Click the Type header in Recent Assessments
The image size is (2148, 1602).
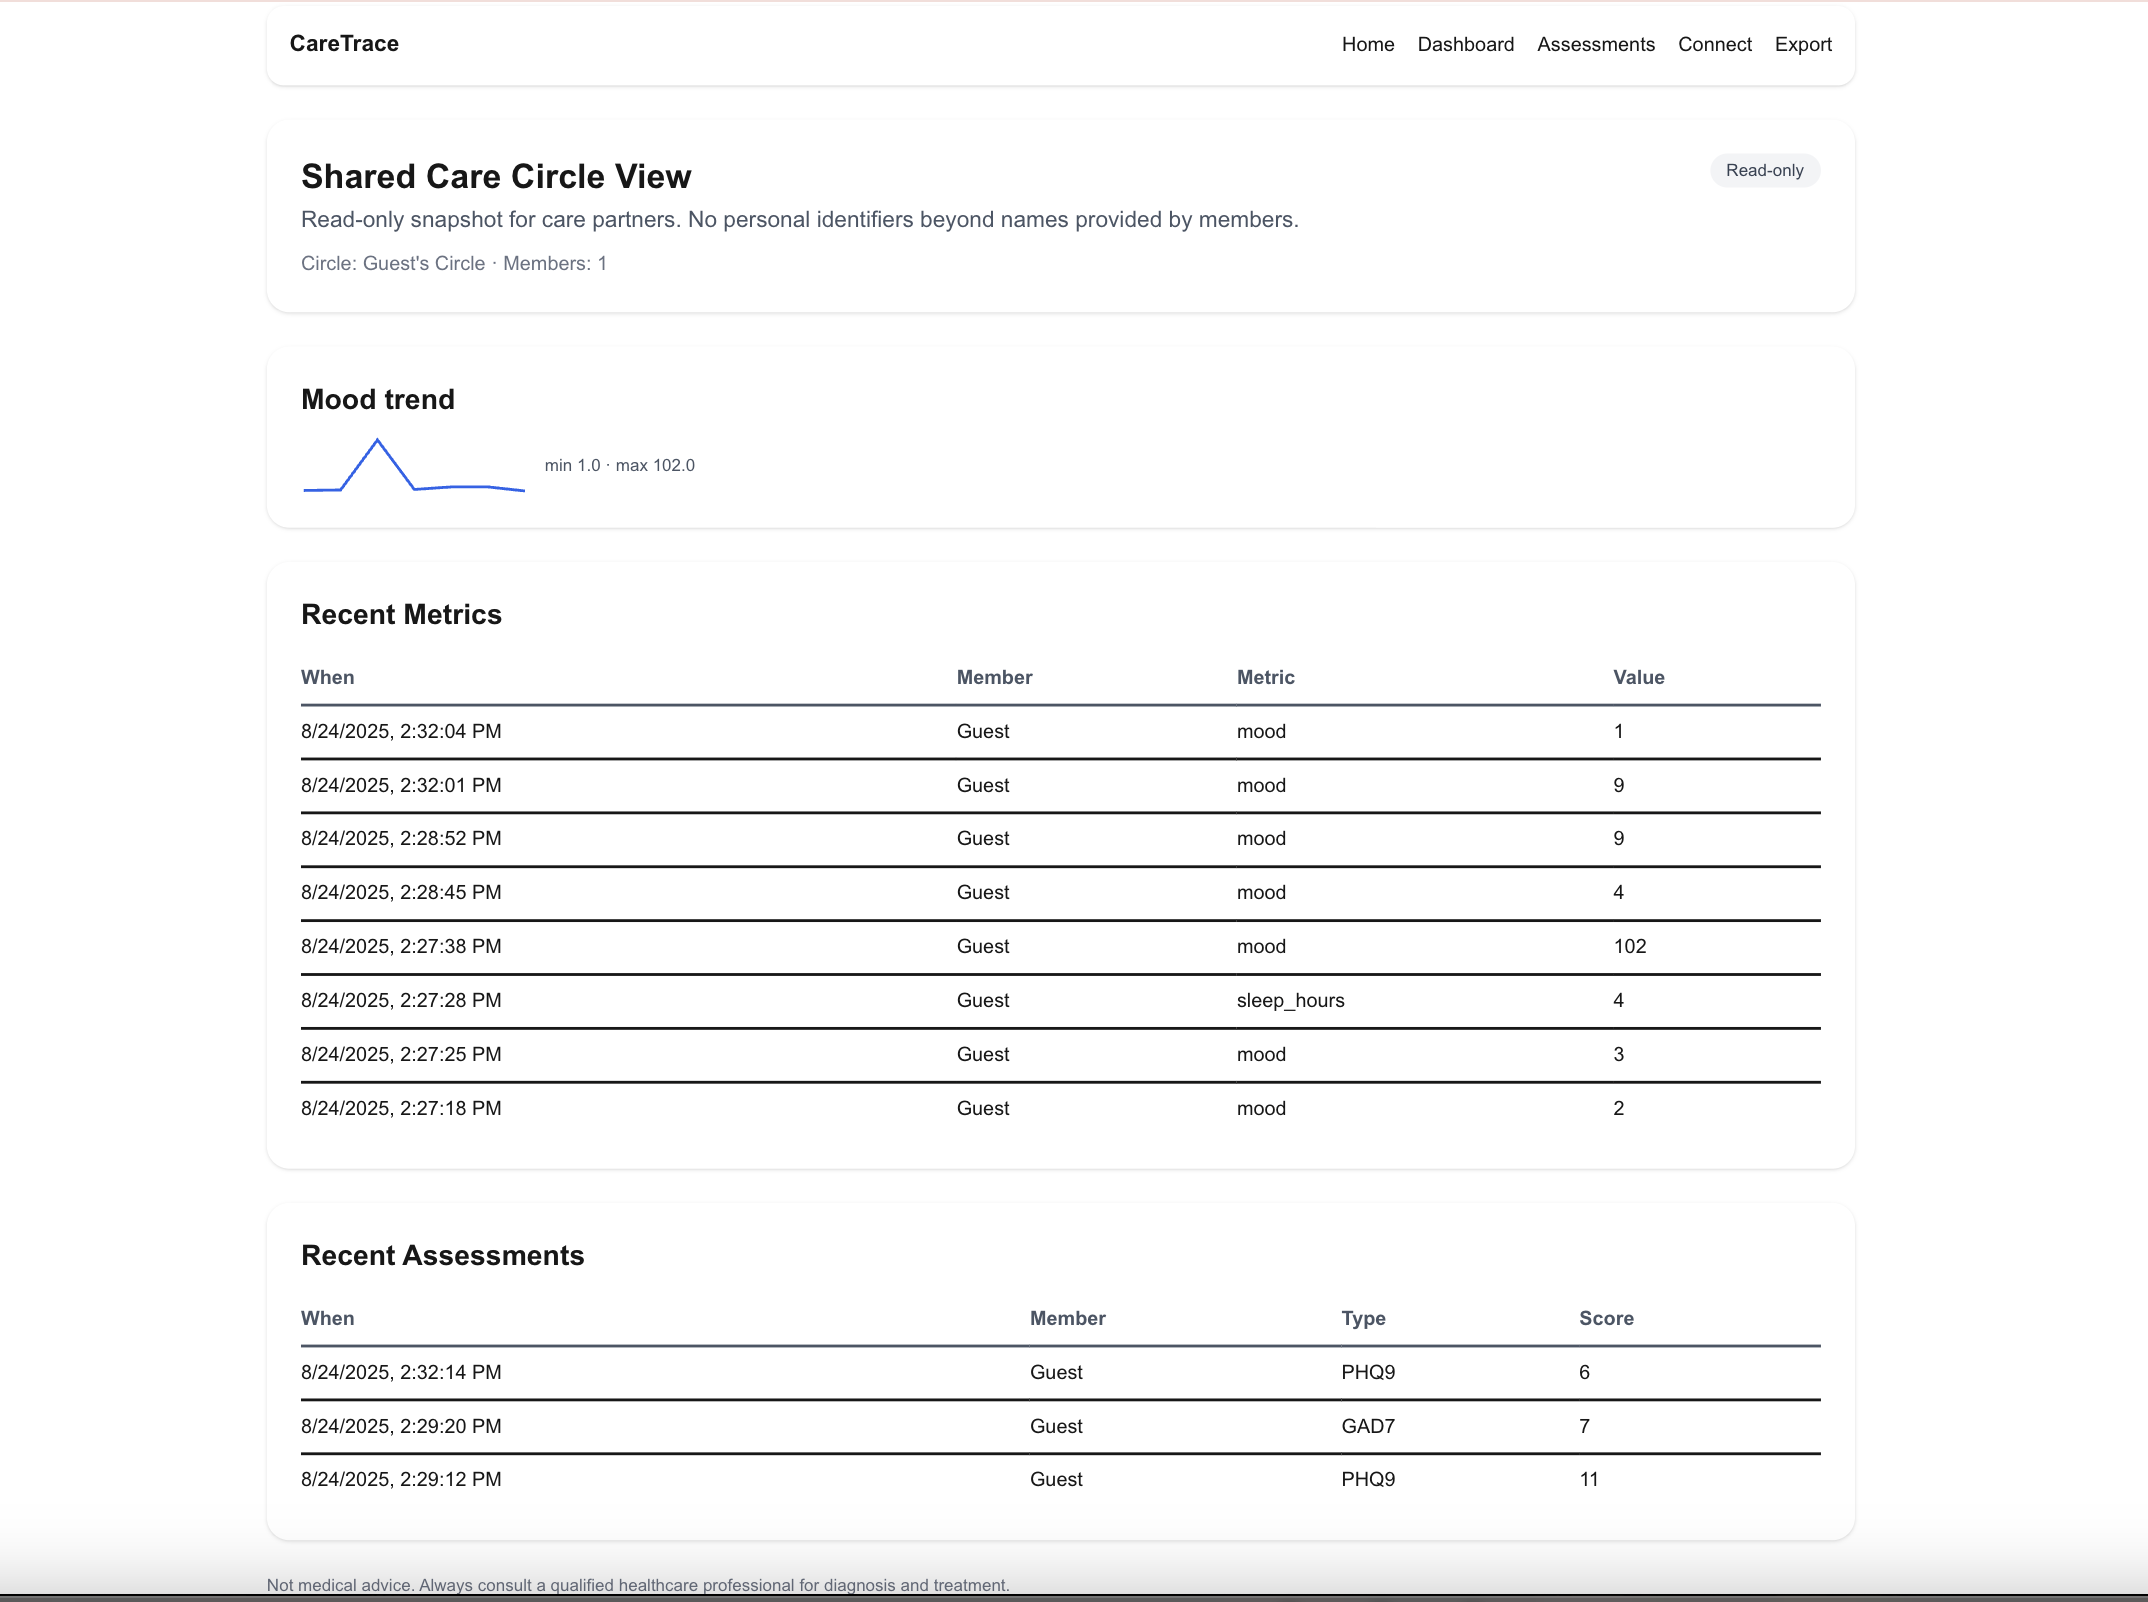click(x=1363, y=1318)
